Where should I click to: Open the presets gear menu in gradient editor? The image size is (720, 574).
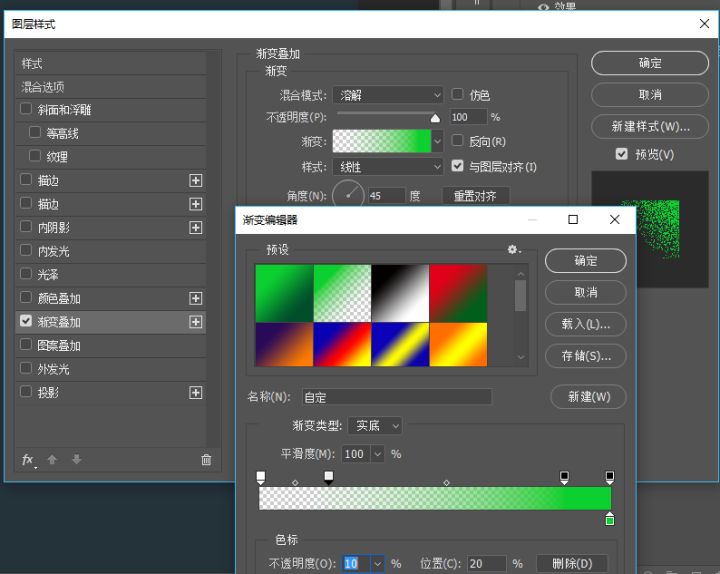tap(514, 249)
